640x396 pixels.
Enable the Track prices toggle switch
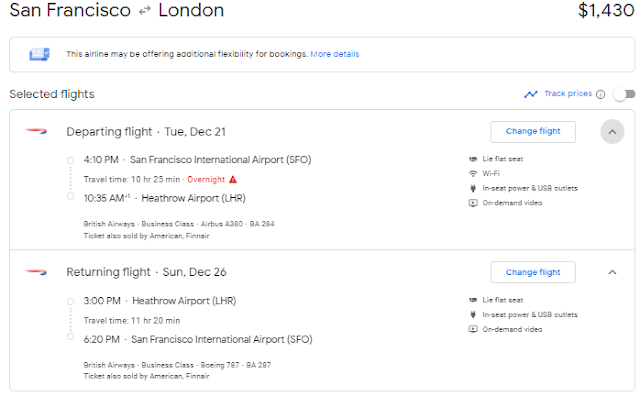click(x=624, y=94)
